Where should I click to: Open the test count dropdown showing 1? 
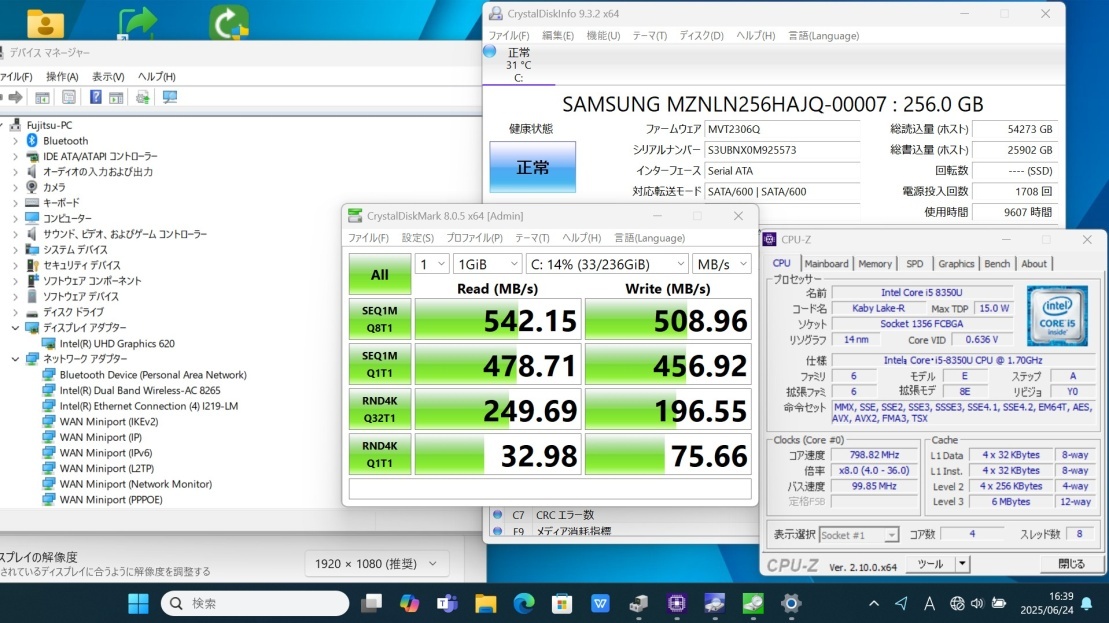point(431,264)
